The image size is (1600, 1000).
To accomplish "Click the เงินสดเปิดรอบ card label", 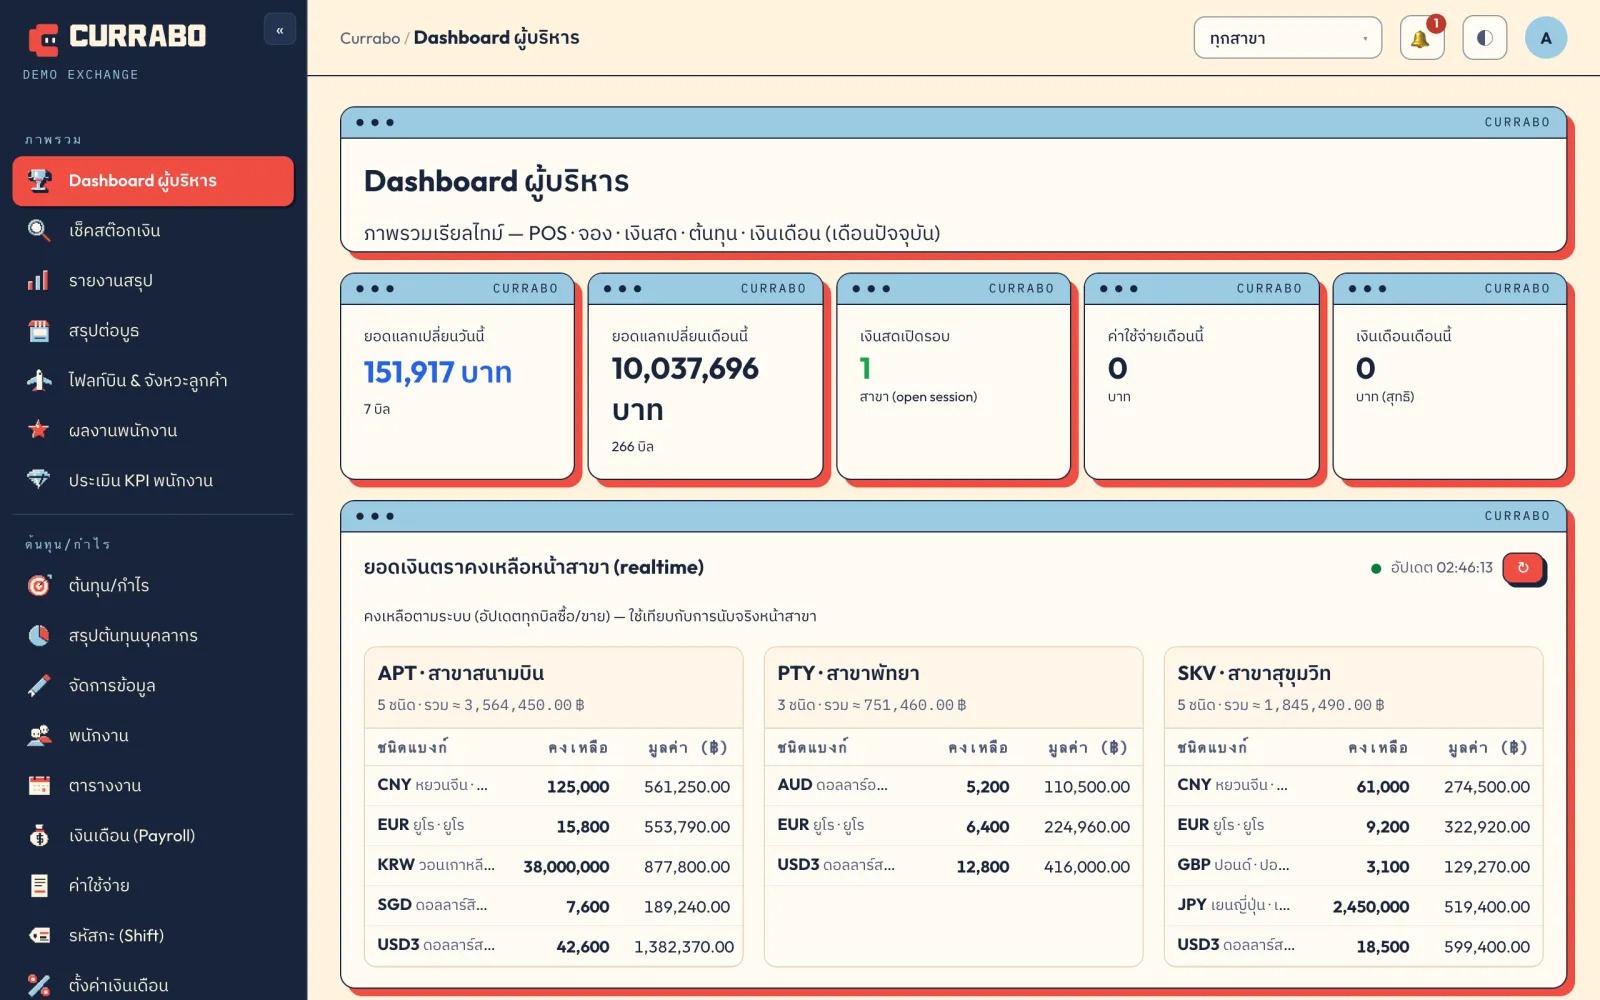I will pyautogui.click(x=905, y=336).
